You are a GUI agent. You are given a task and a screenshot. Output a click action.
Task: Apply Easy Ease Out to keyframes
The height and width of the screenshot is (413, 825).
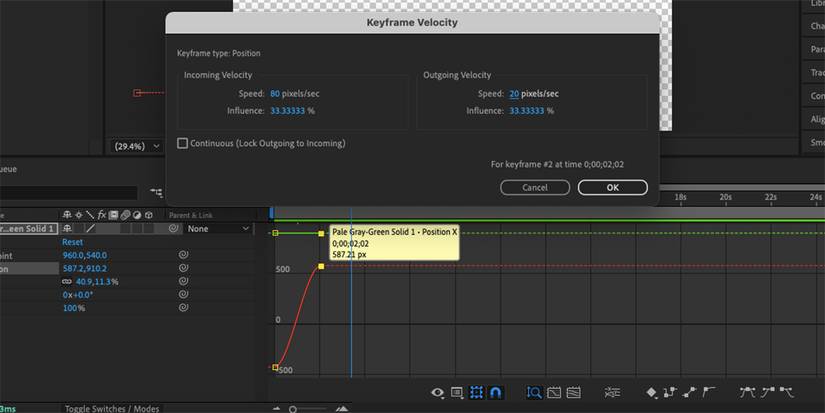tap(787, 392)
